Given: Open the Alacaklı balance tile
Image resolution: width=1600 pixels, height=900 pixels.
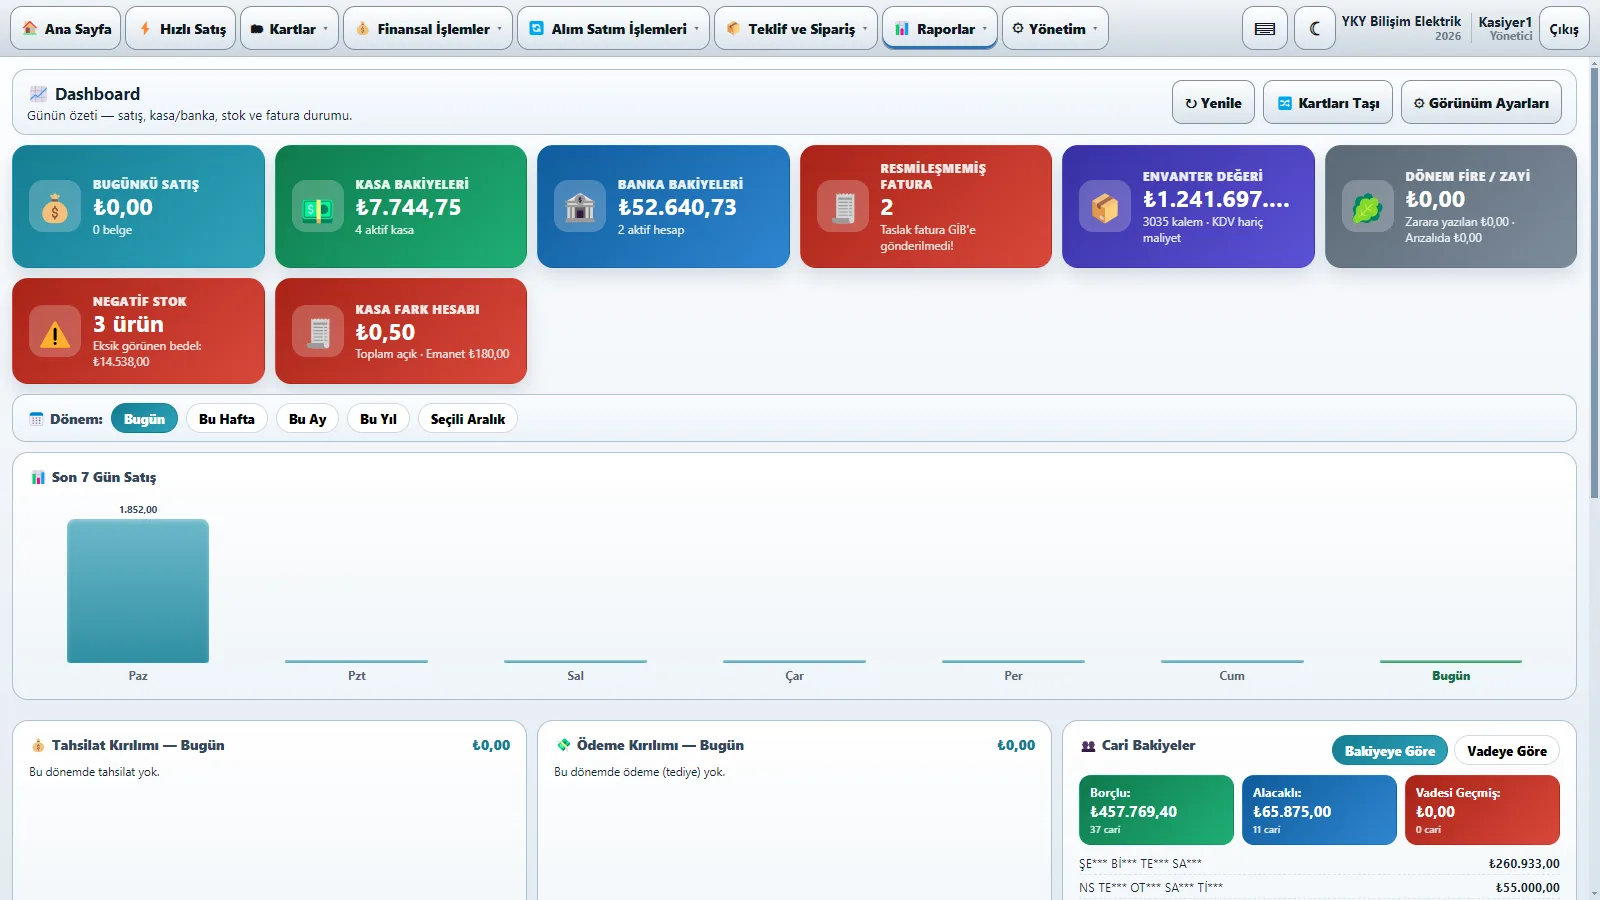Looking at the screenshot, I should (1319, 810).
